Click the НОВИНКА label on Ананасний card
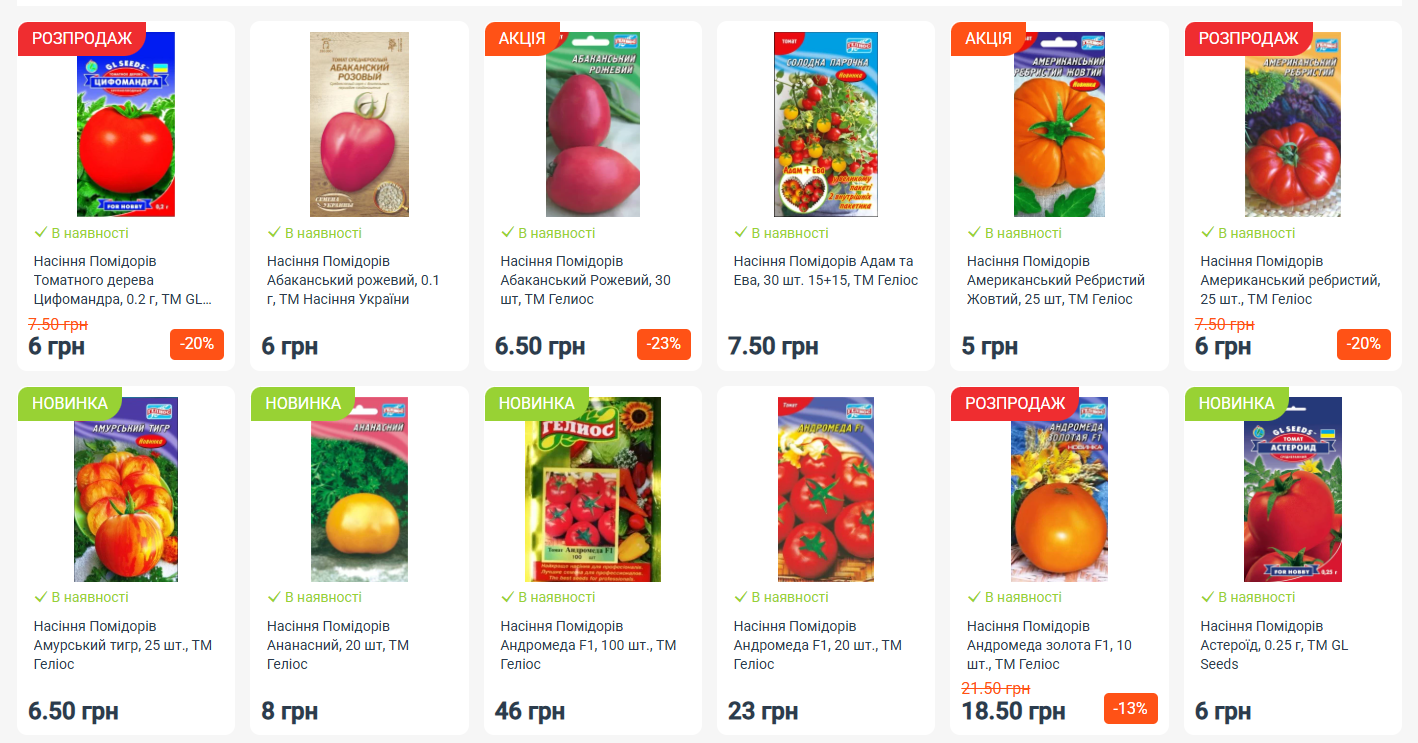This screenshot has height=743, width=1418. pos(303,403)
